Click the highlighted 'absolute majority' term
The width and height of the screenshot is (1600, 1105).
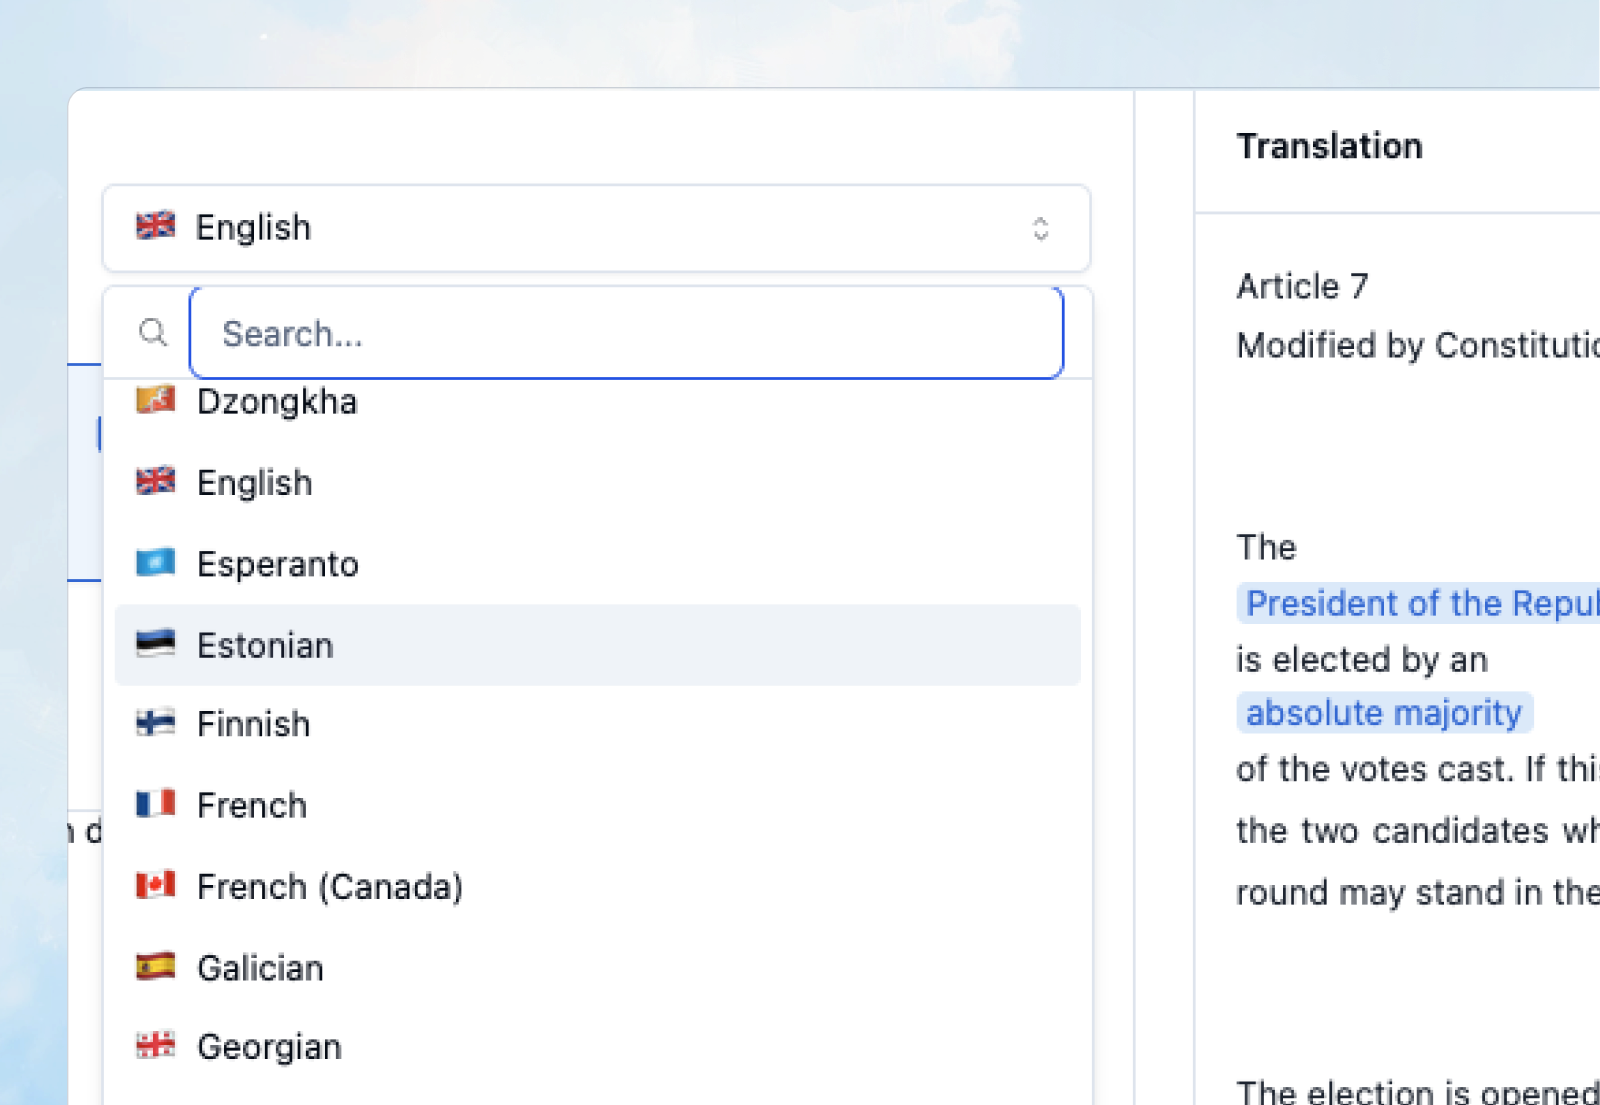1384,712
